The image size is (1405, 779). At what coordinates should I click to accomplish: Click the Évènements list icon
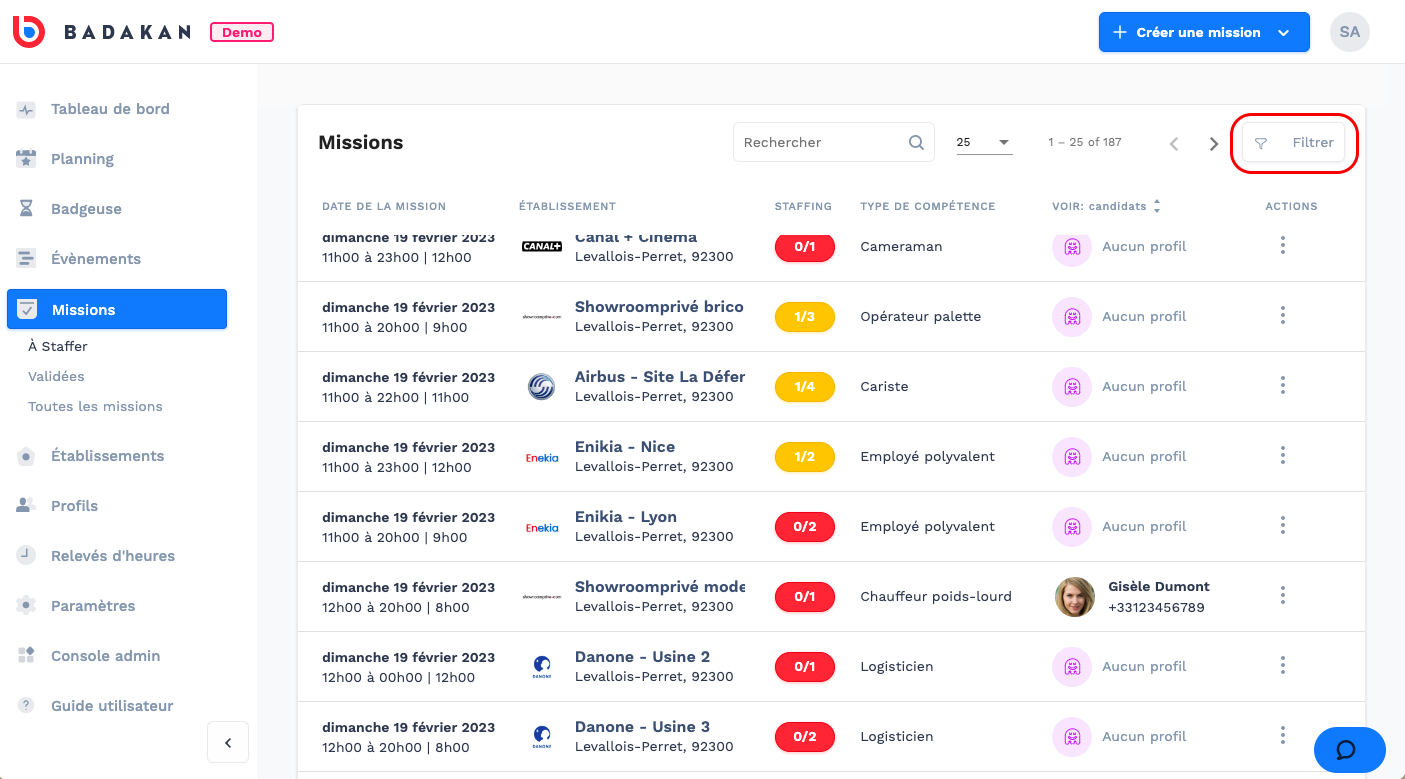click(x=27, y=259)
